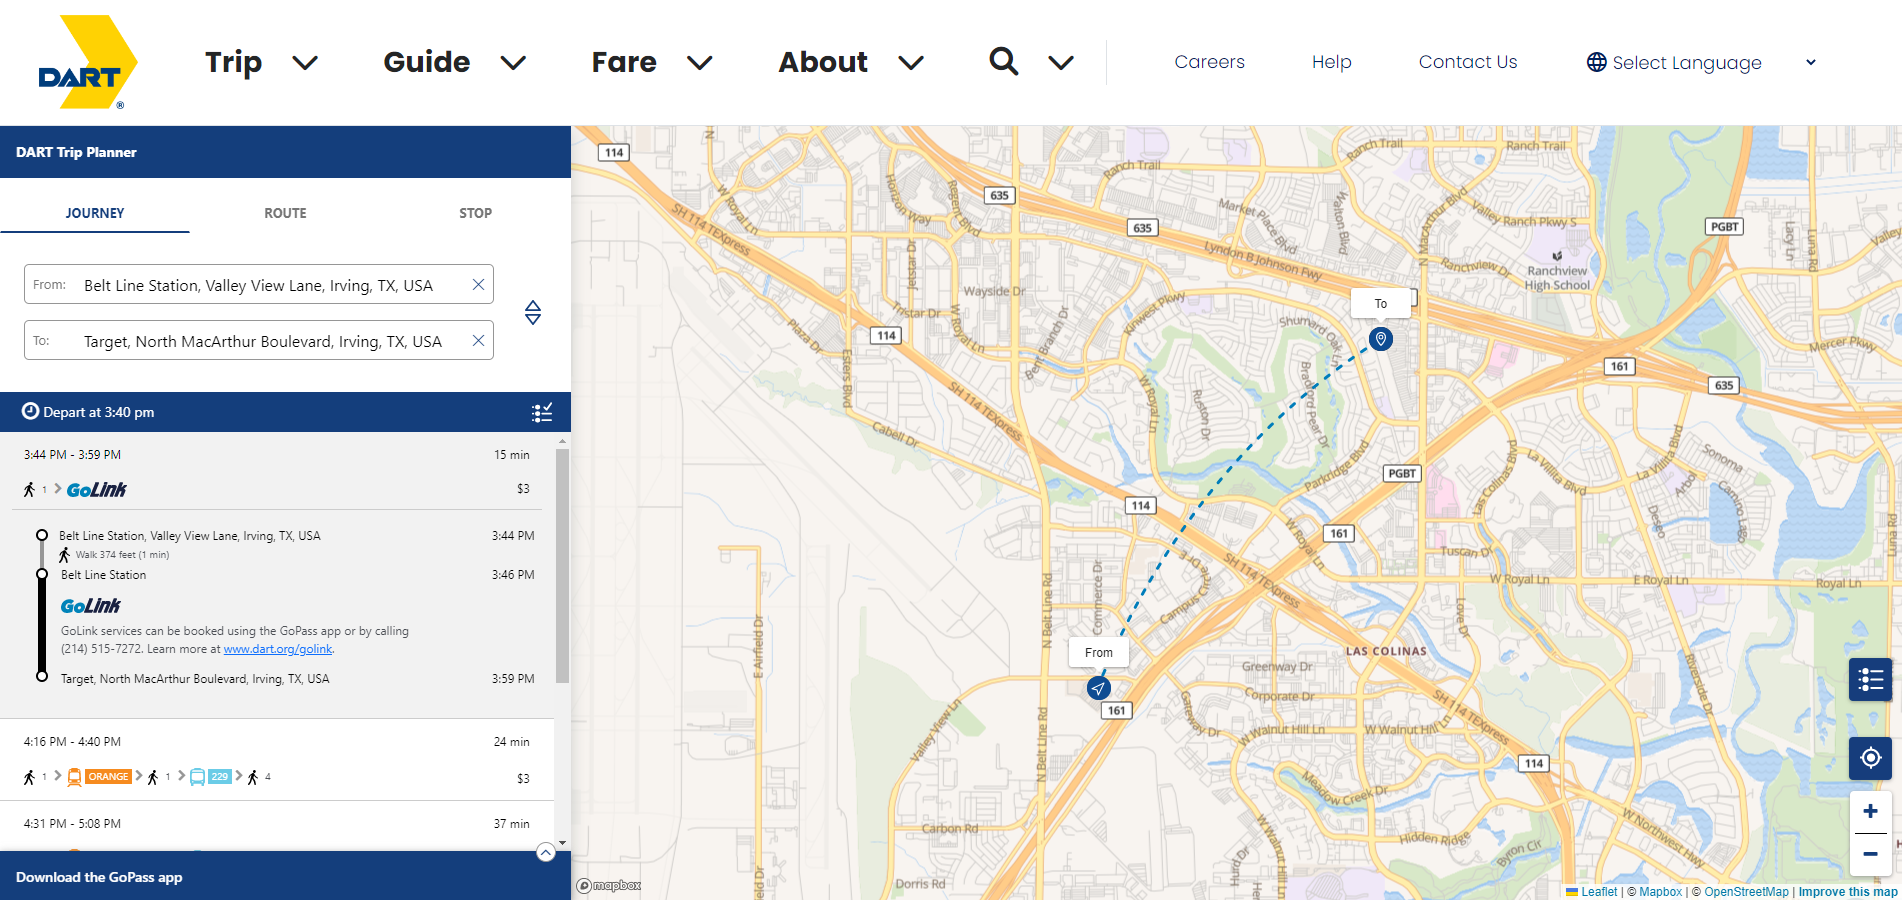Image resolution: width=1902 pixels, height=900 pixels.
Task: Open the Careers link
Action: pos(1209,62)
